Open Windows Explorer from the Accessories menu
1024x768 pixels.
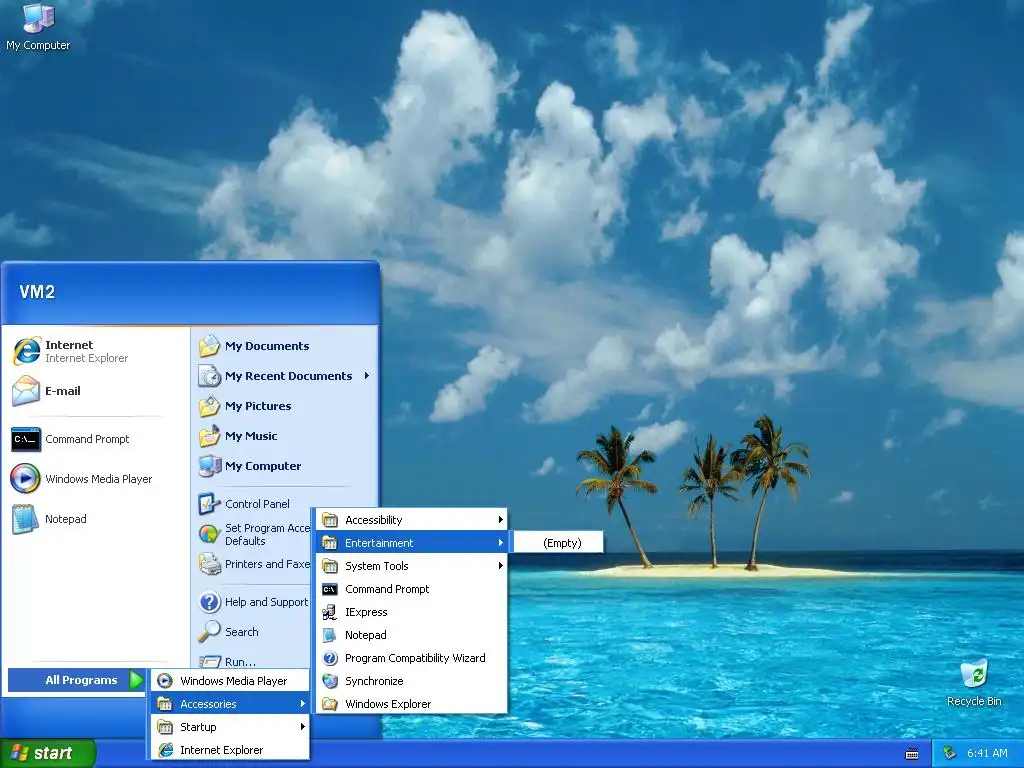coord(411,704)
